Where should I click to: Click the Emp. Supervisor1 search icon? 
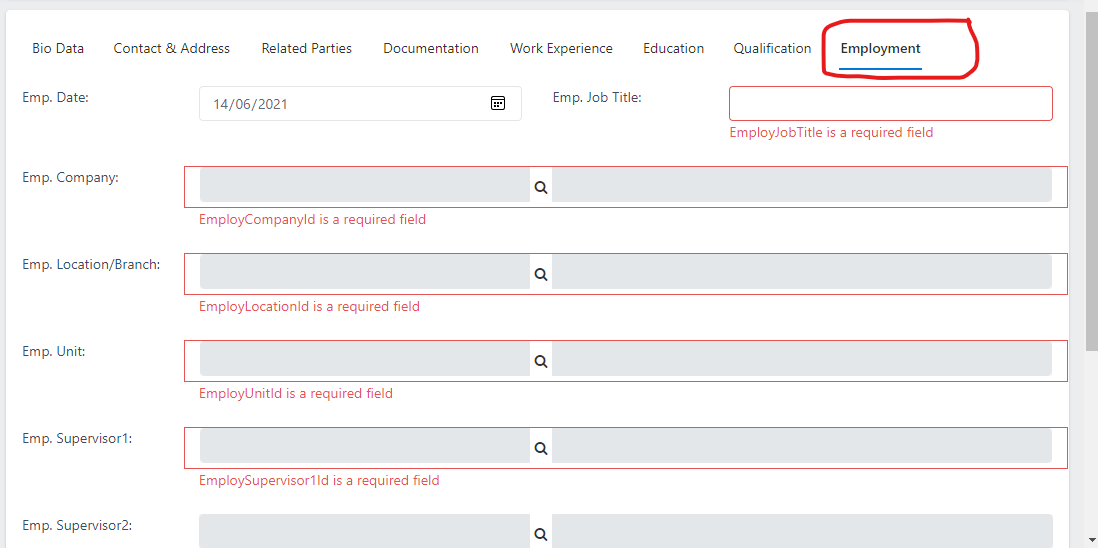pos(541,448)
